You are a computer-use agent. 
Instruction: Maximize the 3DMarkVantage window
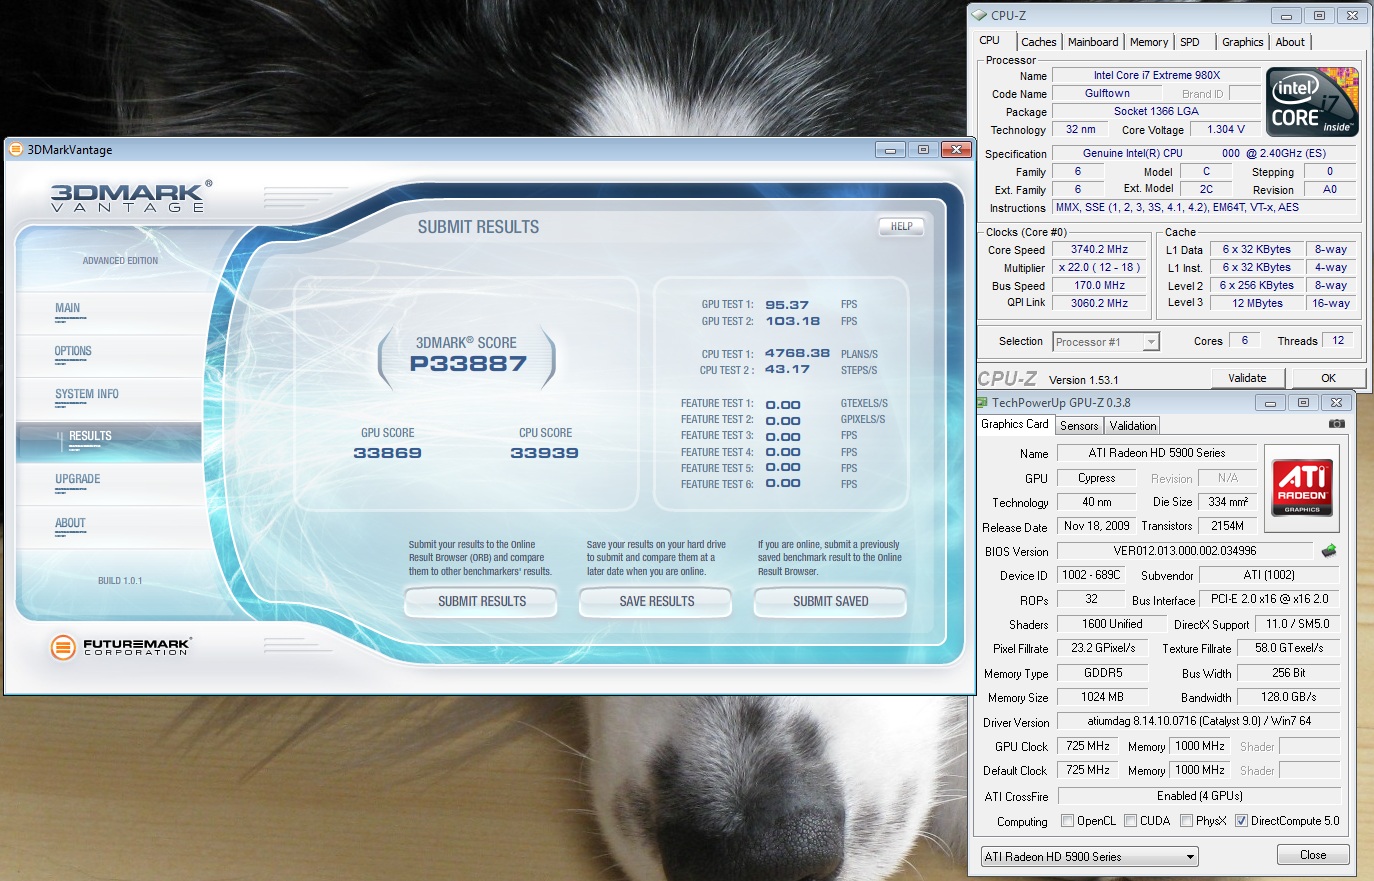[922, 150]
